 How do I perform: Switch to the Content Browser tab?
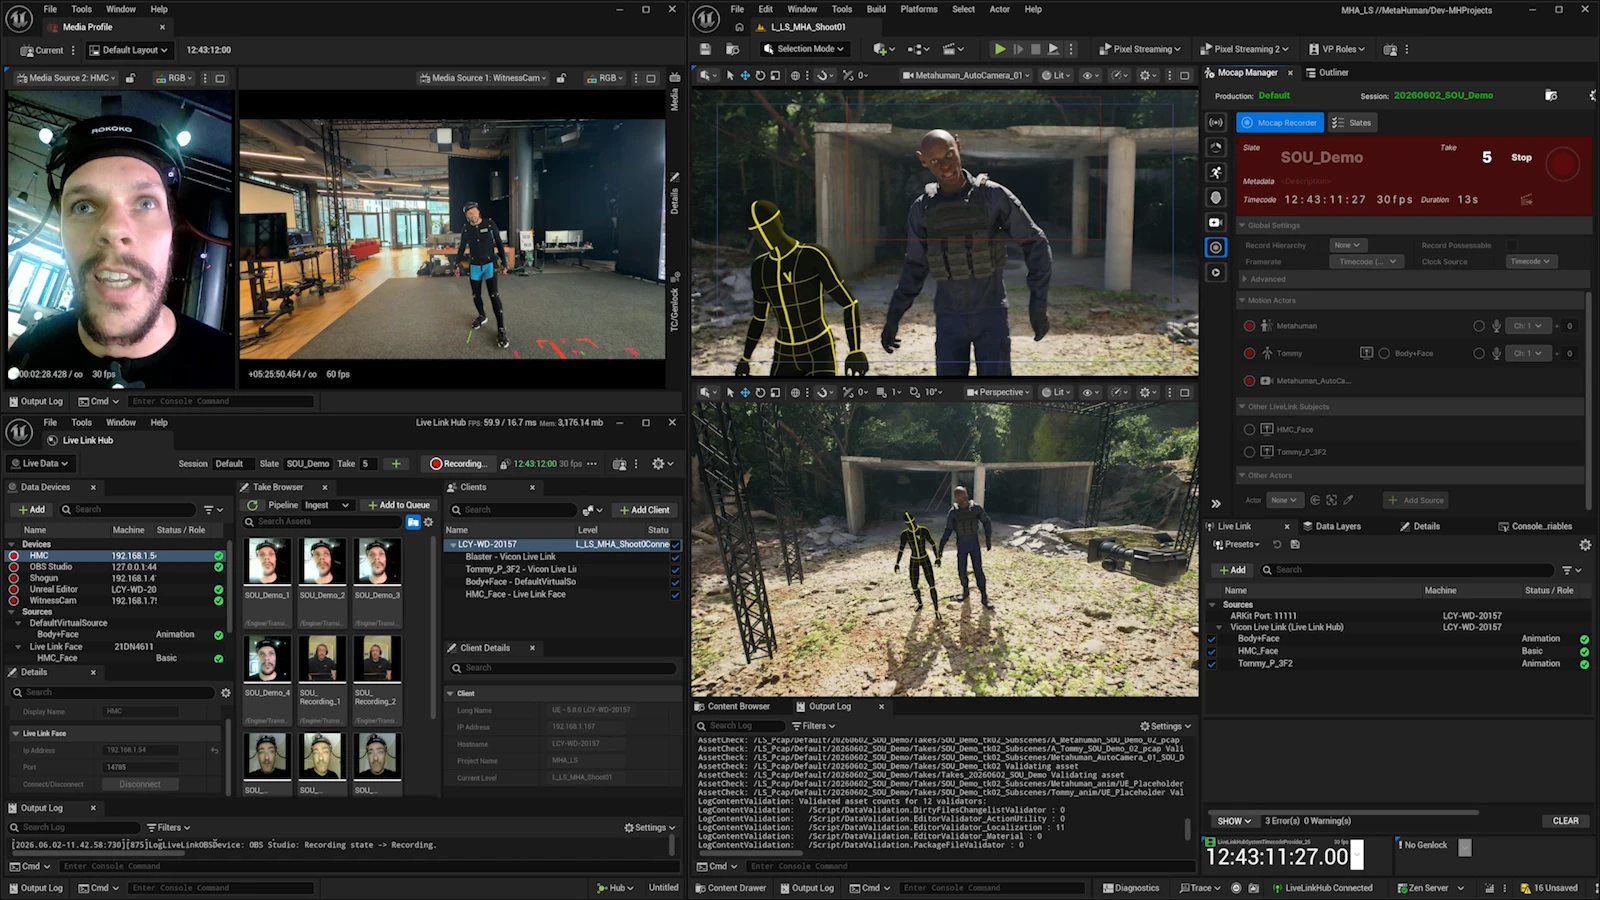click(x=732, y=706)
